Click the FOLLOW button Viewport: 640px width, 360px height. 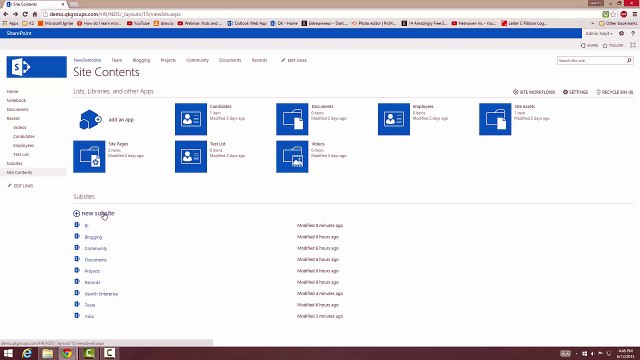613,45
